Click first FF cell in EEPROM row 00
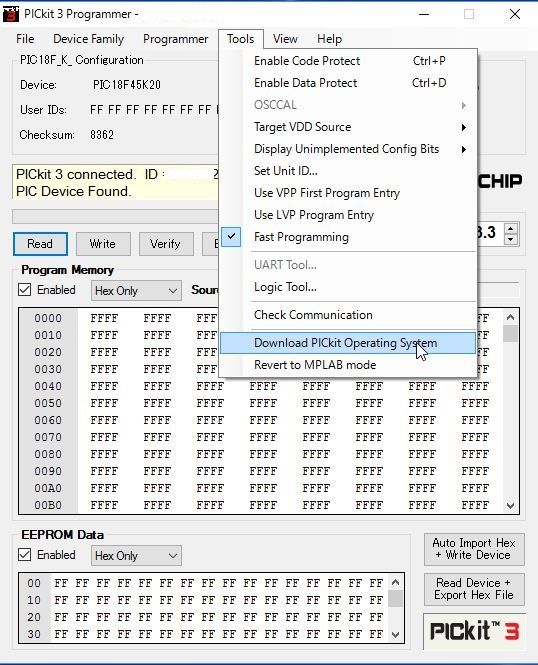538x665 pixels. 61,583
